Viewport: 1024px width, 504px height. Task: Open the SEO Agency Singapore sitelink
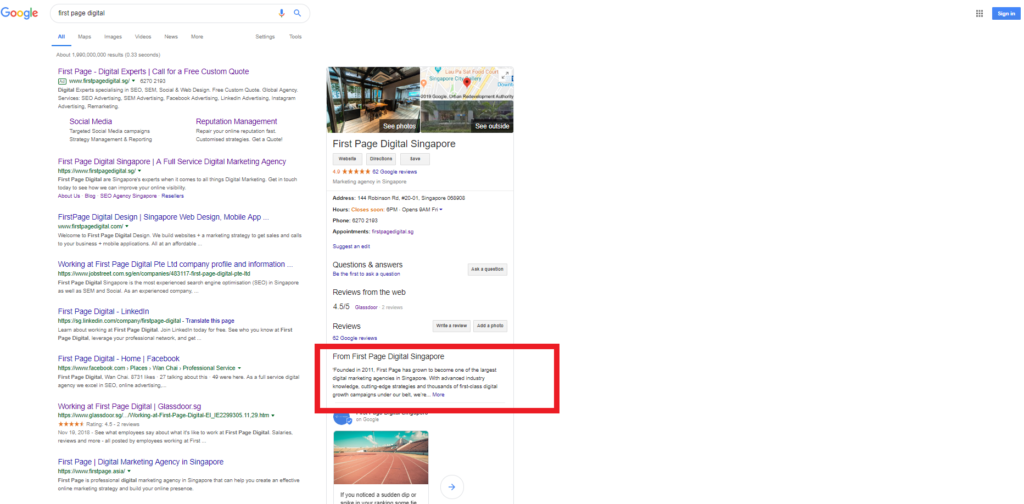pyautogui.click(x=129, y=196)
